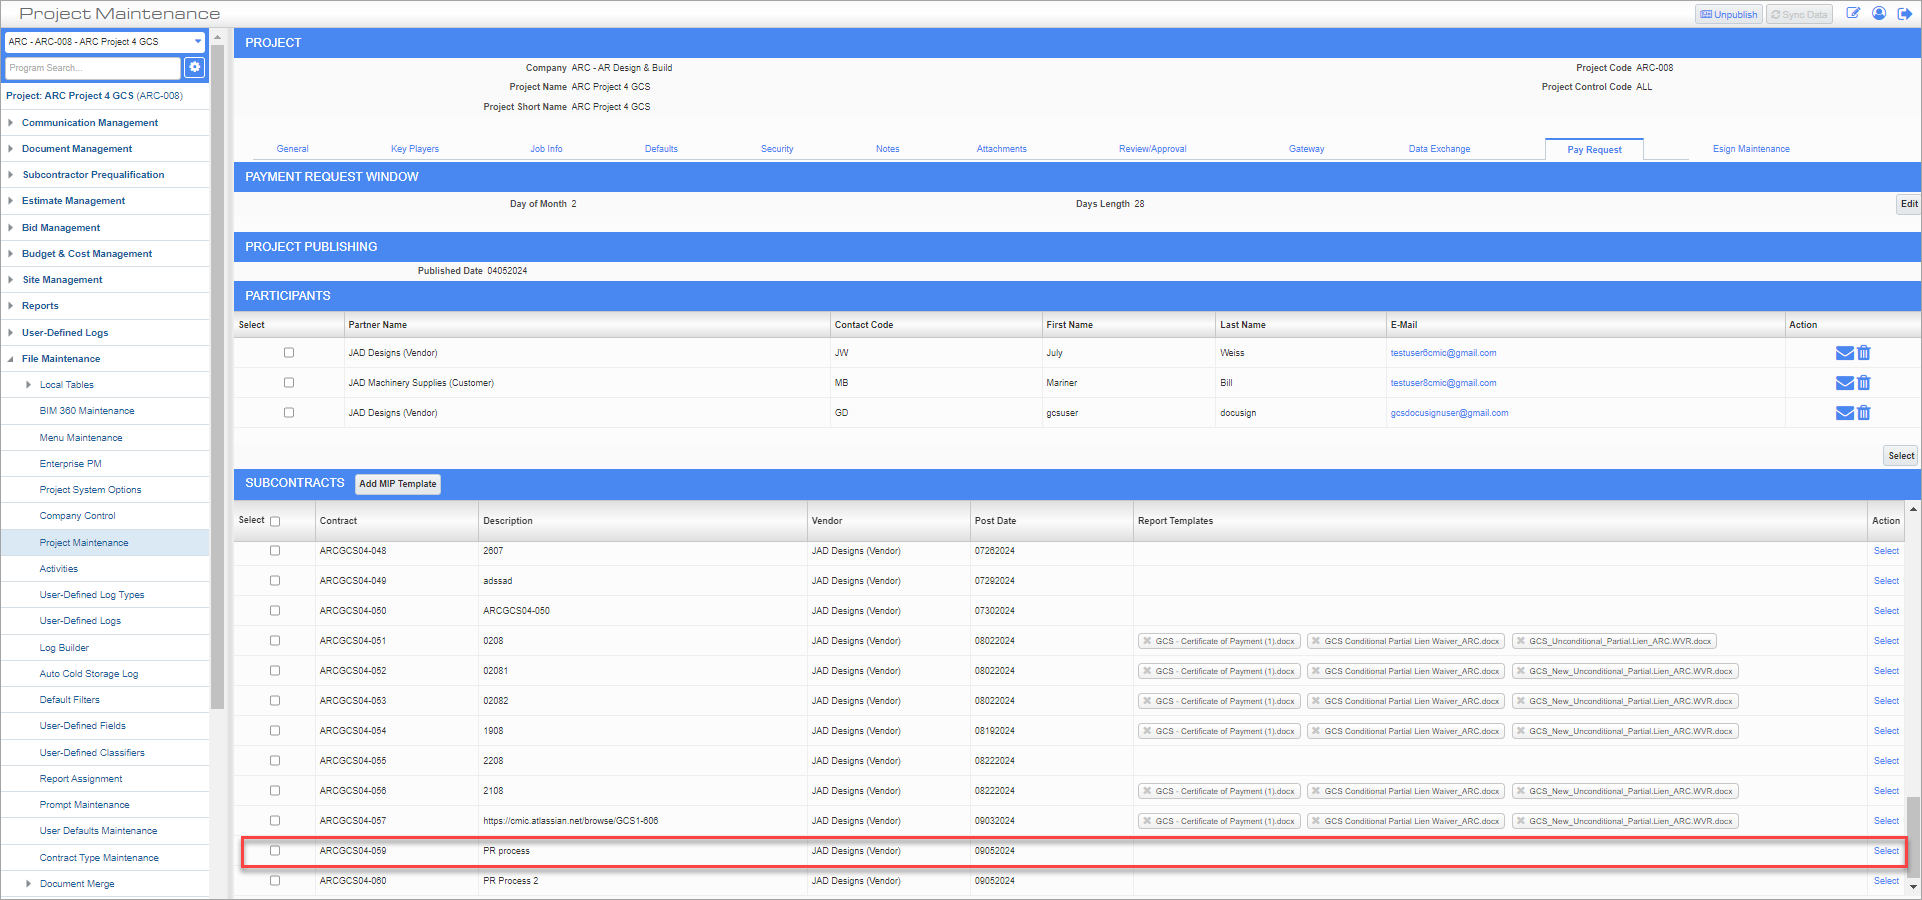The width and height of the screenshot is (1922, 900).
Task: Expand Communication Management in sidebar
Action: tap(10, 123)
